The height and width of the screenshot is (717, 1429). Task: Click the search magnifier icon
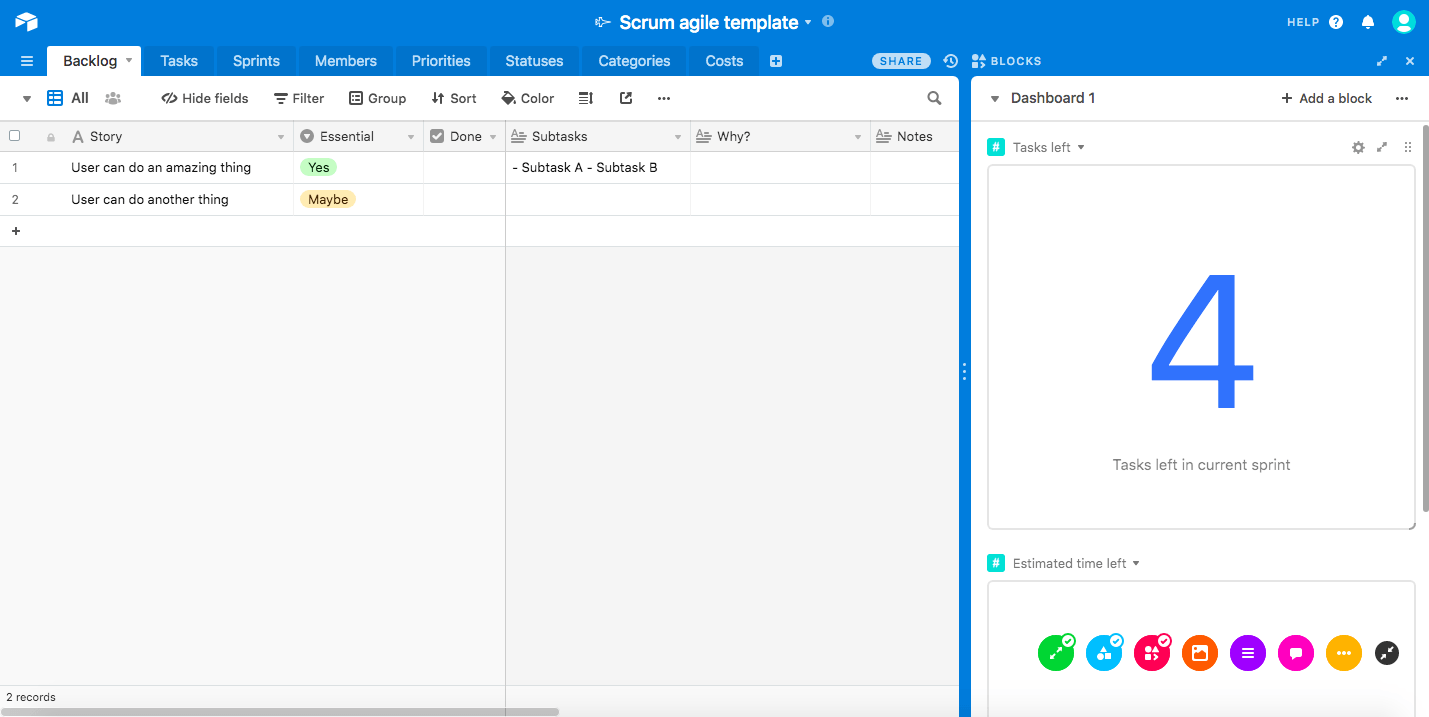[934, 98]
